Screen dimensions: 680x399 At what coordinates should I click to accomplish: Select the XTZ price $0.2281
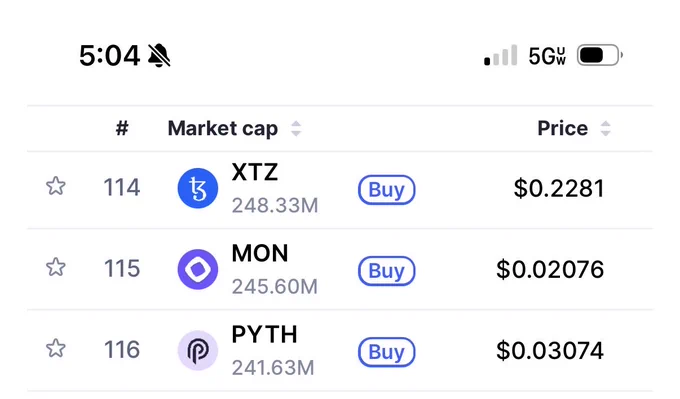coord(559,188)
